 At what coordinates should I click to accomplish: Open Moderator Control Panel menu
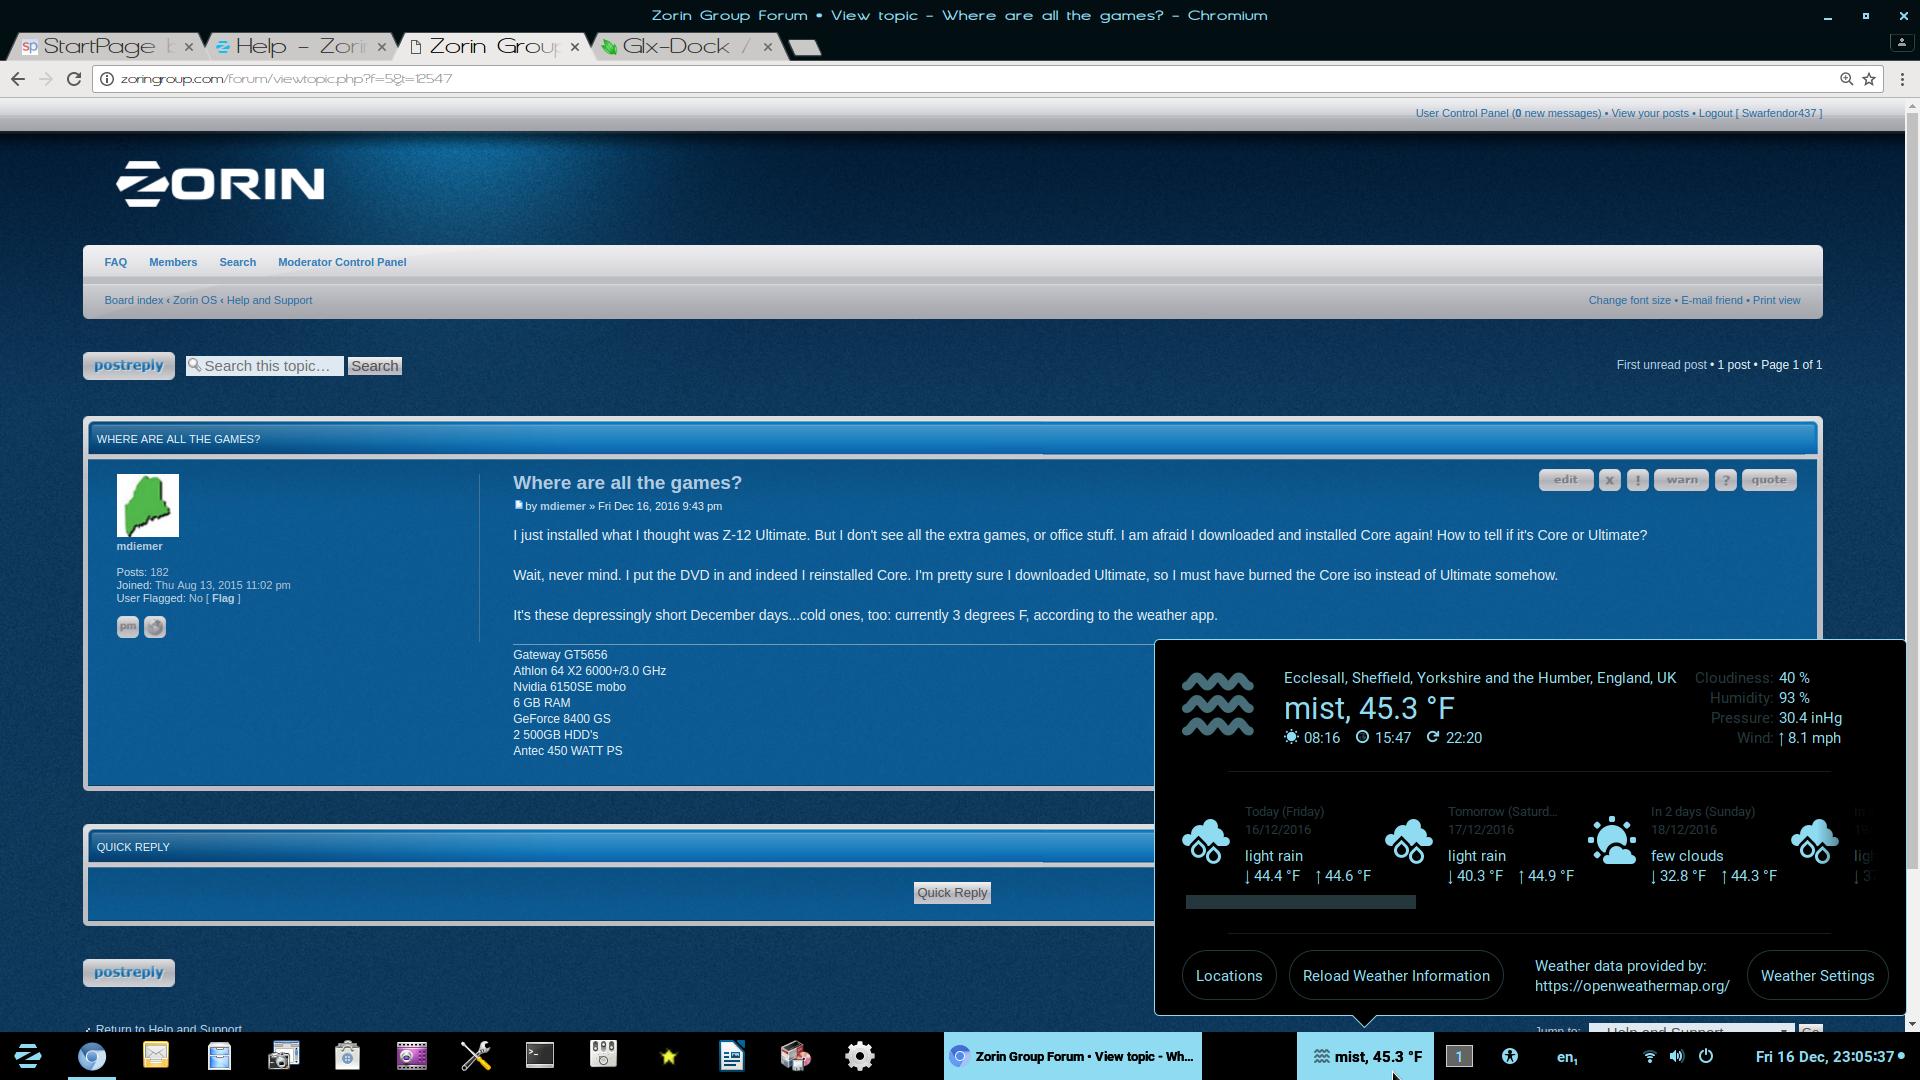click(342, 262)
